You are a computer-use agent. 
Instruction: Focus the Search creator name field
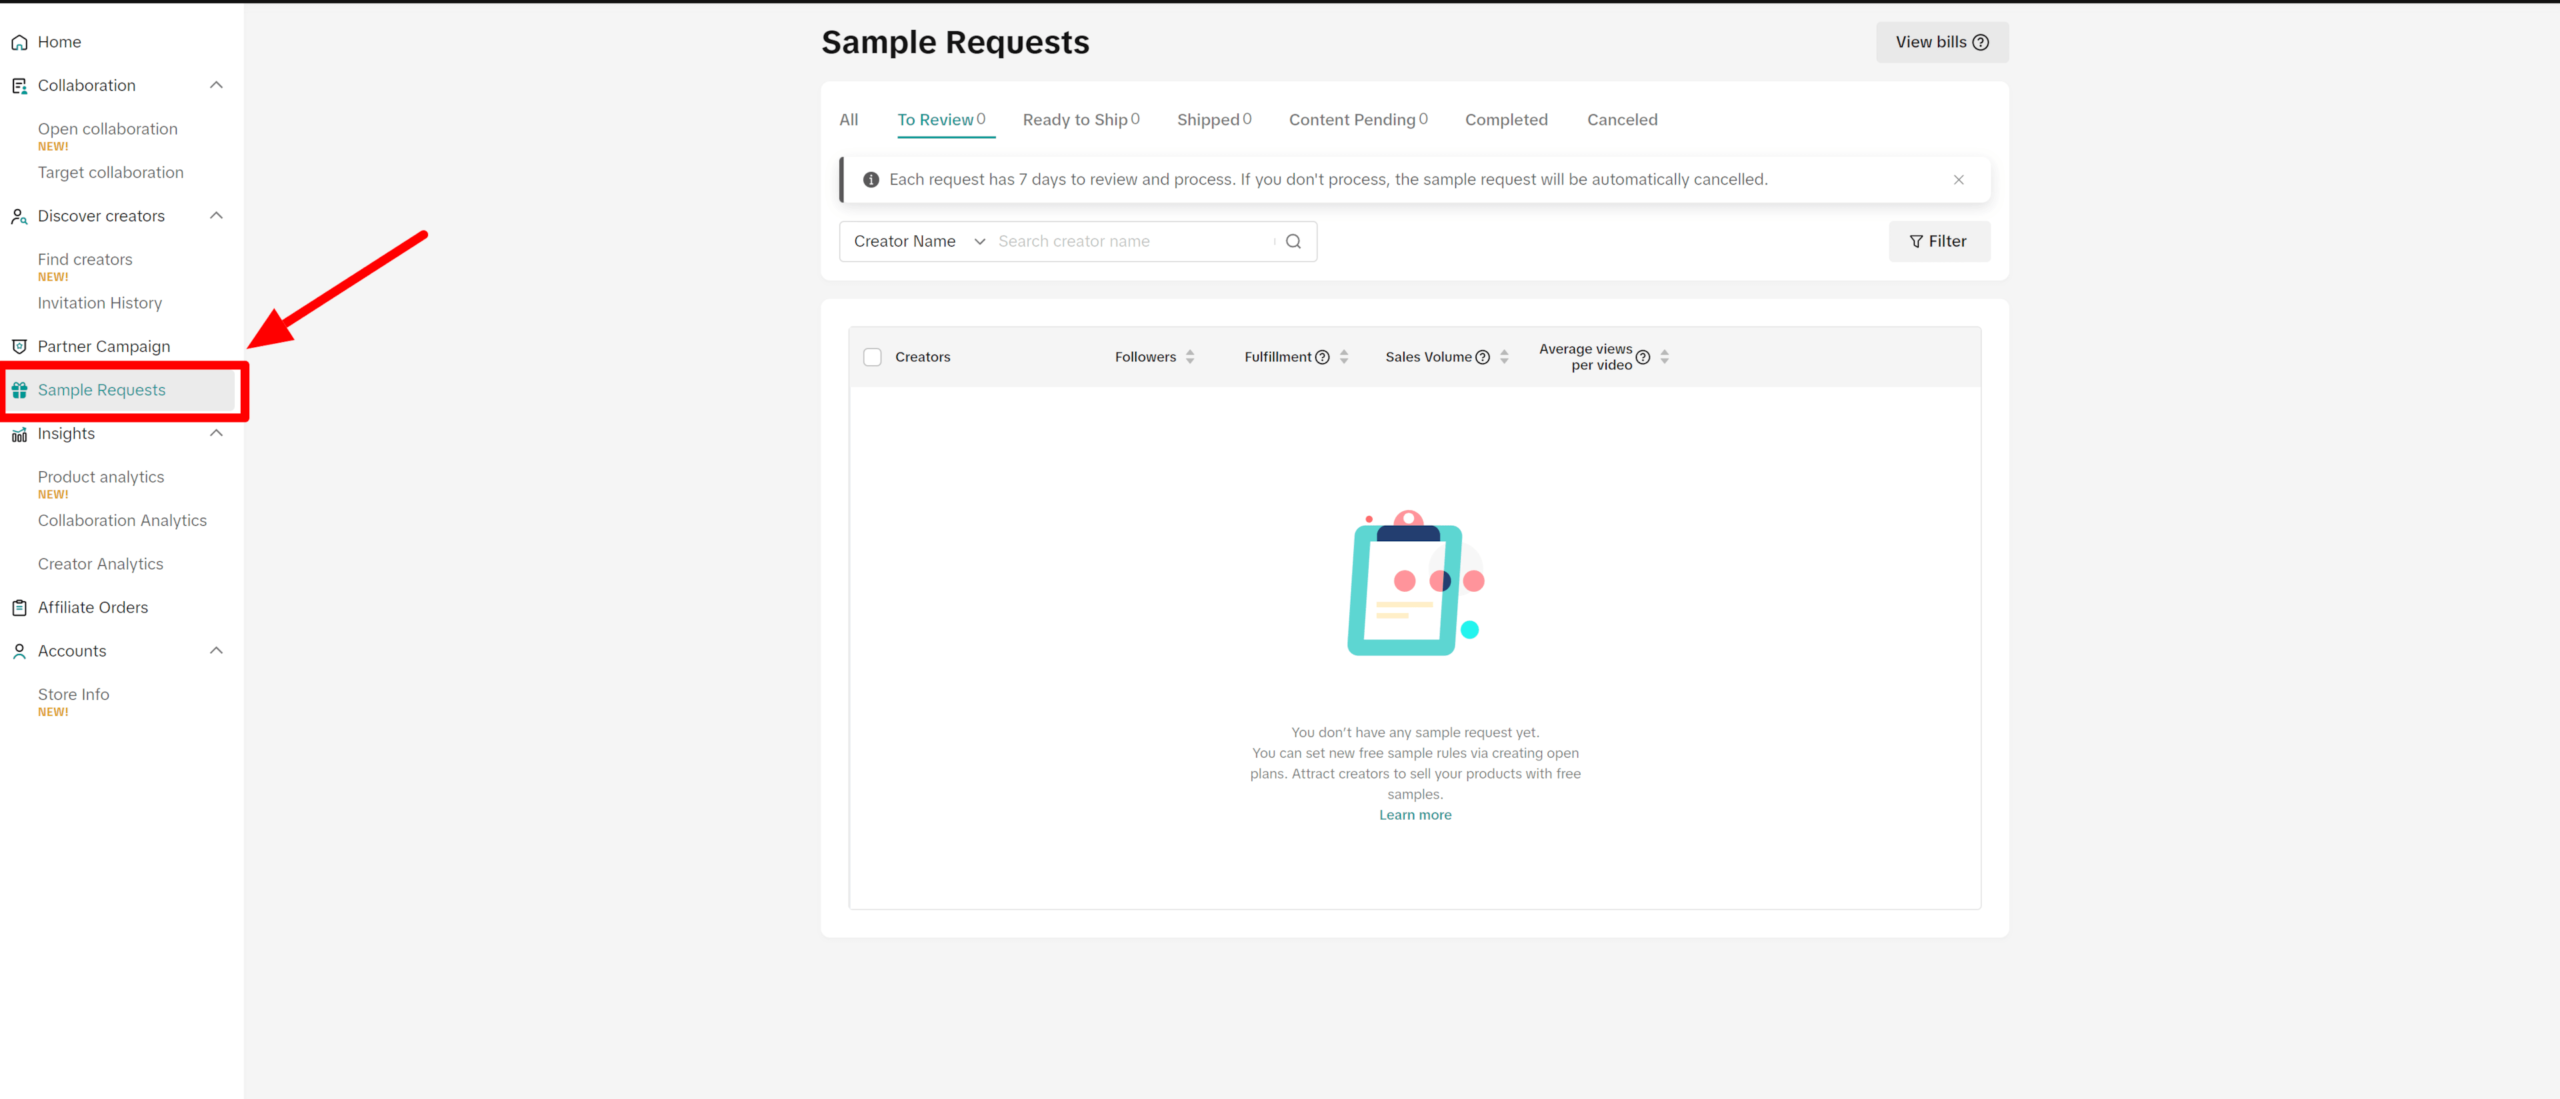click(x=1130, y=241)
